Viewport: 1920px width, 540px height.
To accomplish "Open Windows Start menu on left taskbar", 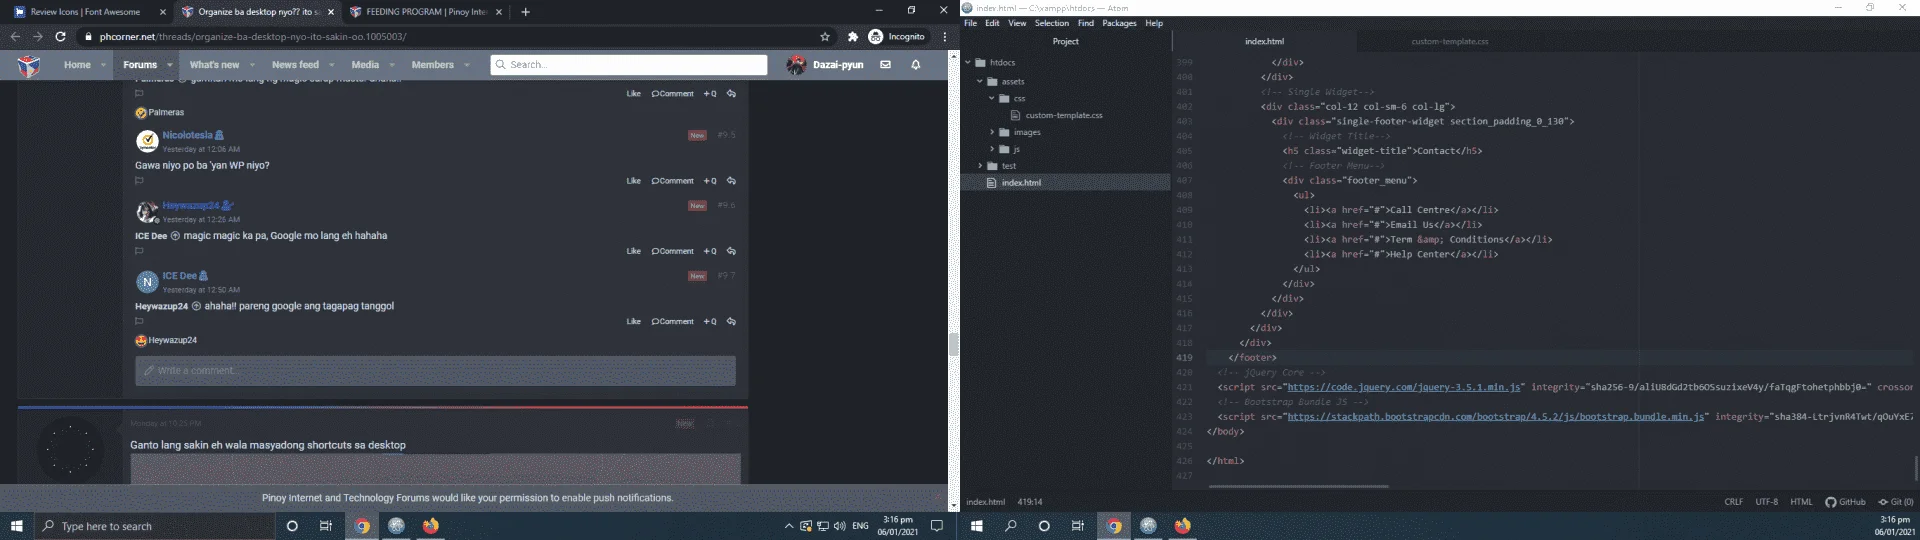I will point(16,526).
